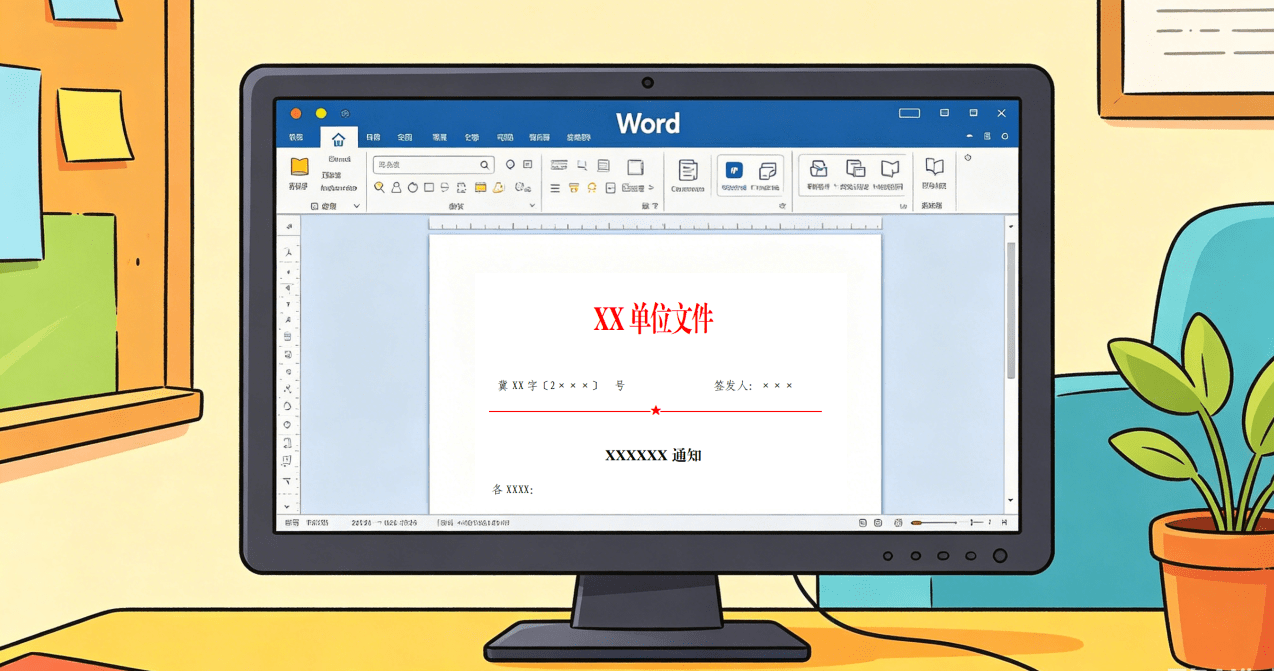
Task: Expand the chevron under the yellow book group
Action: [x=356, y=206]
